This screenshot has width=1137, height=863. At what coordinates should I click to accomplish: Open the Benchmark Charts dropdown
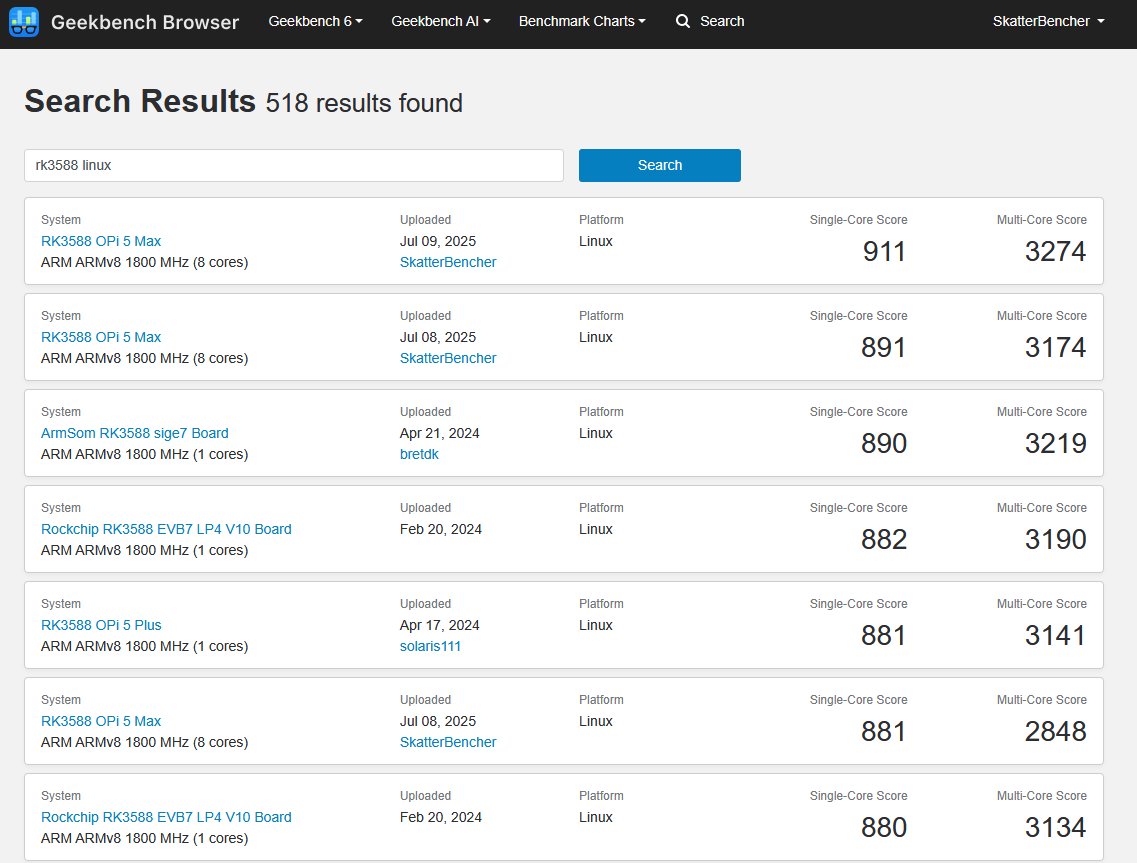point(582,21)
